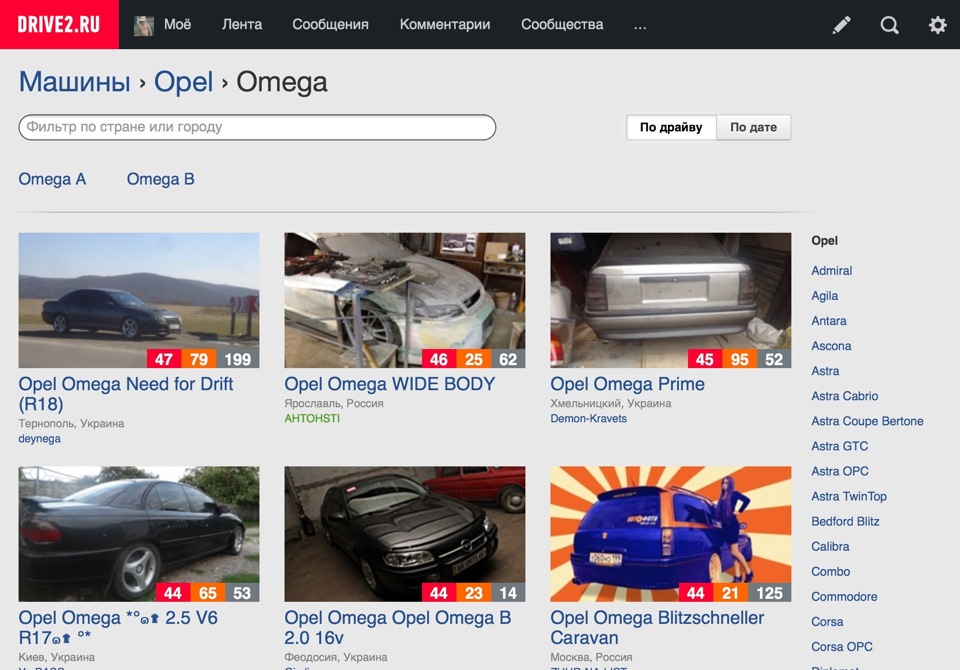This screenshot has height=670, width=960.
Task: Open Opel Omega Blitzschneller Caravan title
Action: (657, 628)
